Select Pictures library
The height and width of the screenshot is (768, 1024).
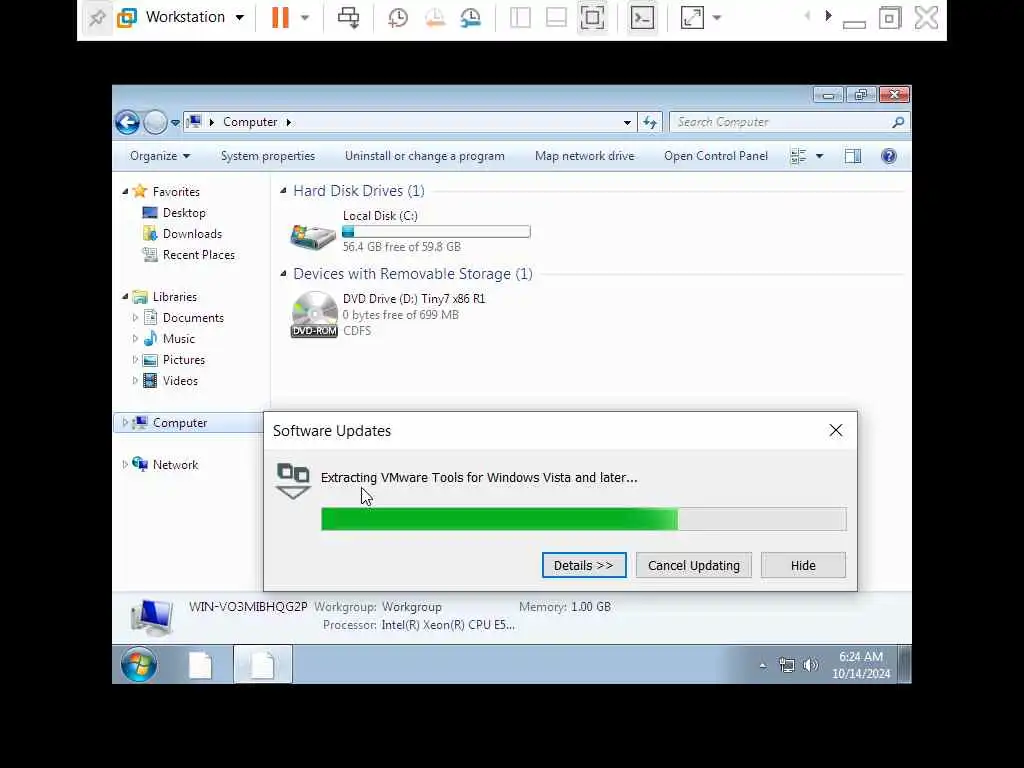click(184, 360)
